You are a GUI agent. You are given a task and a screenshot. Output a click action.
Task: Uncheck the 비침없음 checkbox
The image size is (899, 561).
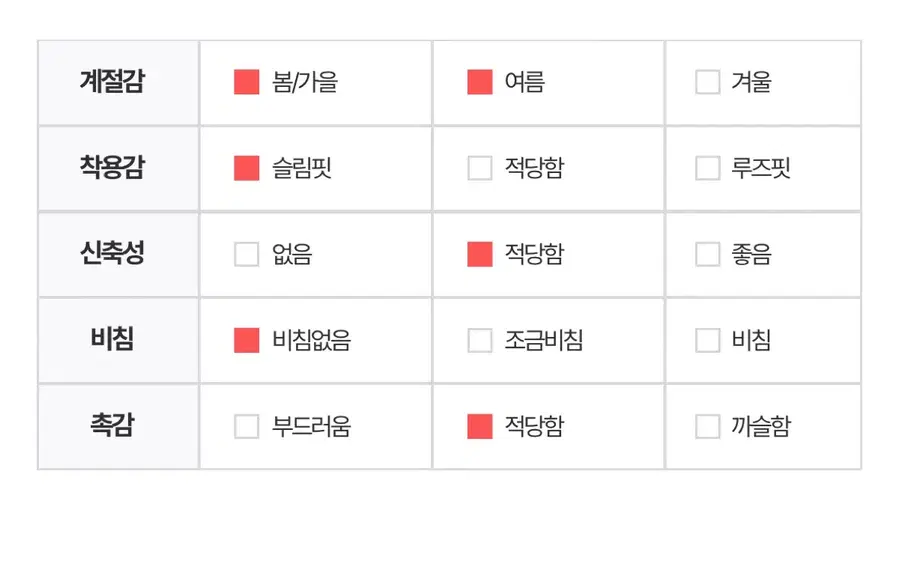coord(246,340)
